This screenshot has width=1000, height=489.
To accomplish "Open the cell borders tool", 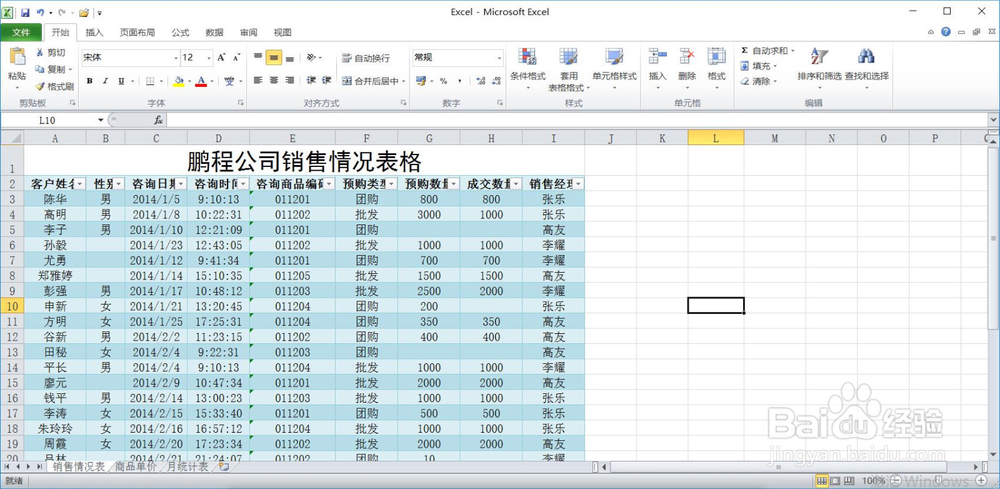I will click(x=151, y=81).
